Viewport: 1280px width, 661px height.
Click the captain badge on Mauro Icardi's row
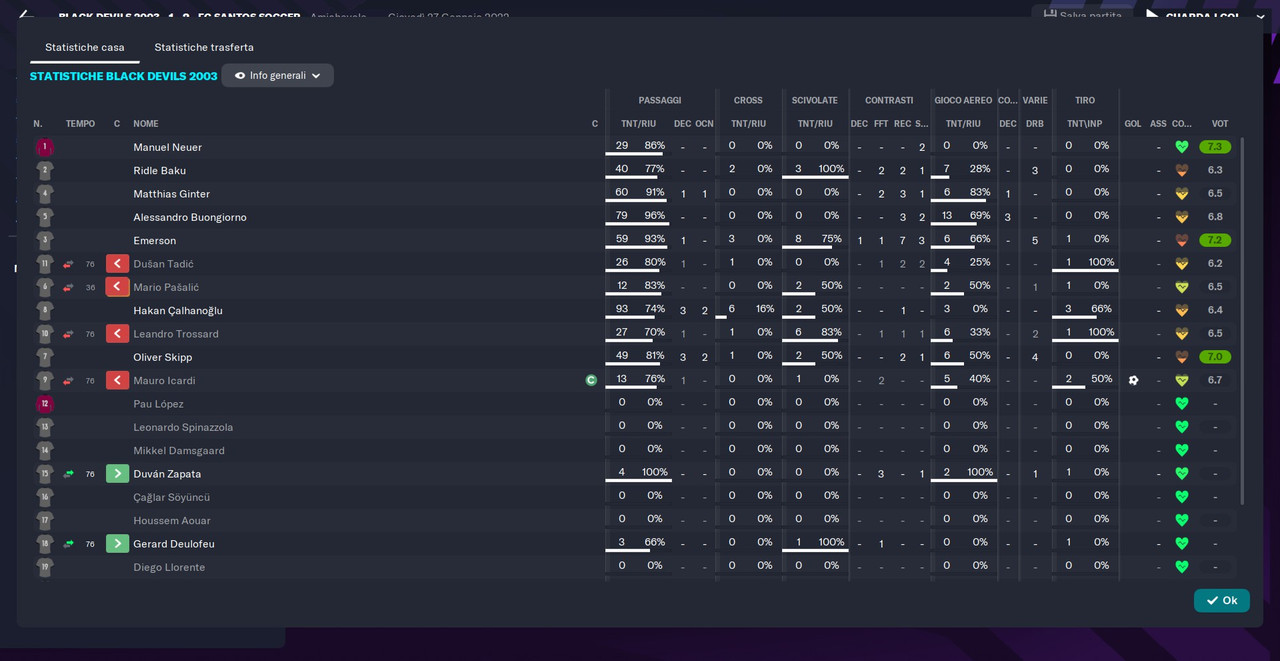[x=591, y=380]
